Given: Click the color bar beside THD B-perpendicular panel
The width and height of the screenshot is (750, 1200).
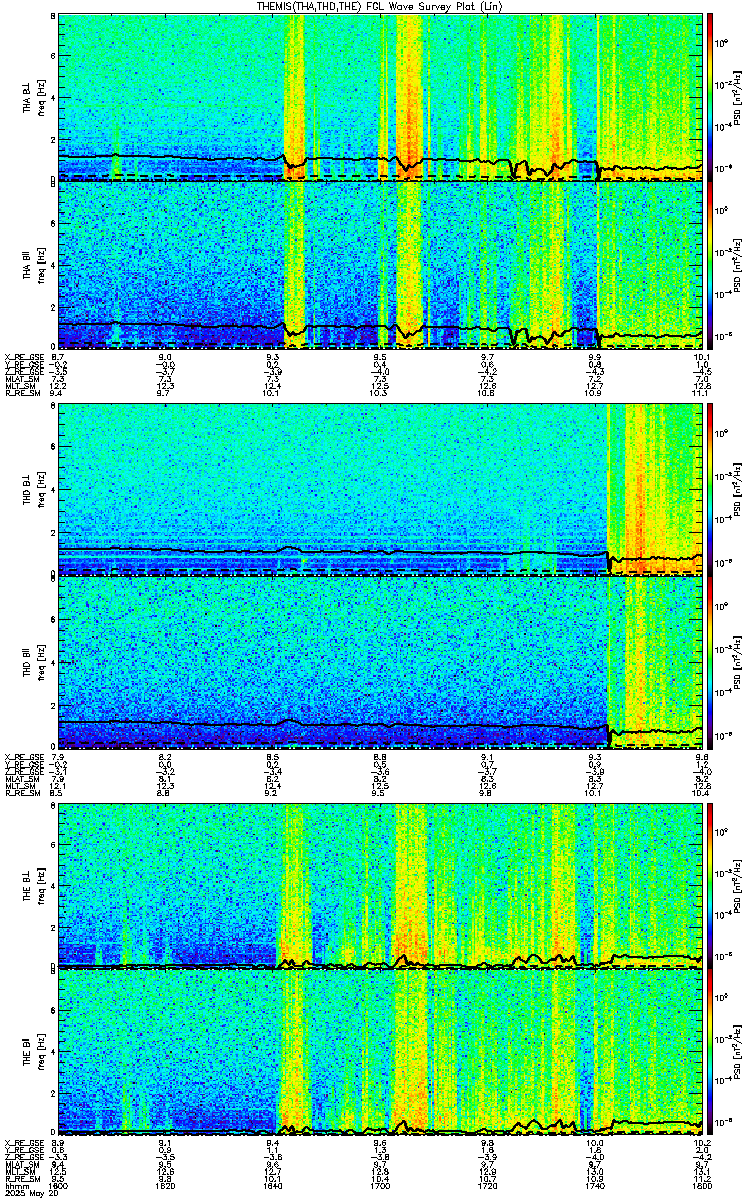Looking at the screenshot, I should pos(710,491).
